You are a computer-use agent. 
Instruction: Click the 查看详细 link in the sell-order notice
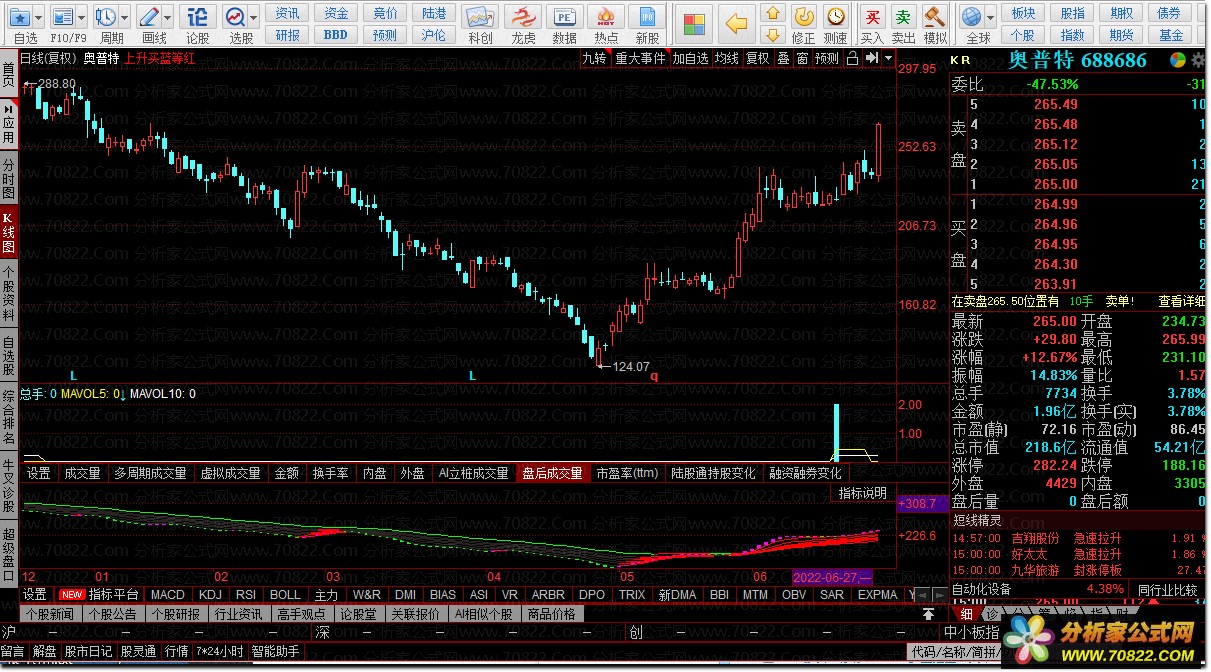click(x=1181, y=301)
